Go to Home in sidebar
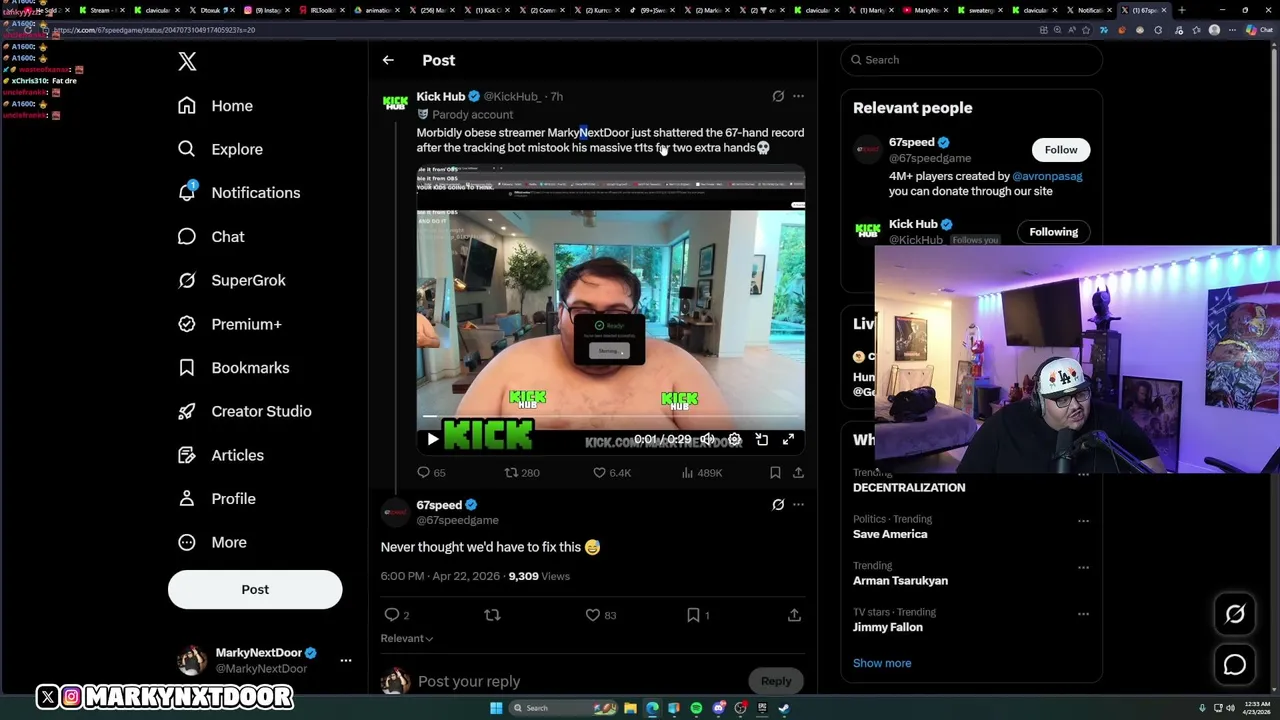Image resolution: width=1280 pixels, height=720 pixels. click(215, 106)
